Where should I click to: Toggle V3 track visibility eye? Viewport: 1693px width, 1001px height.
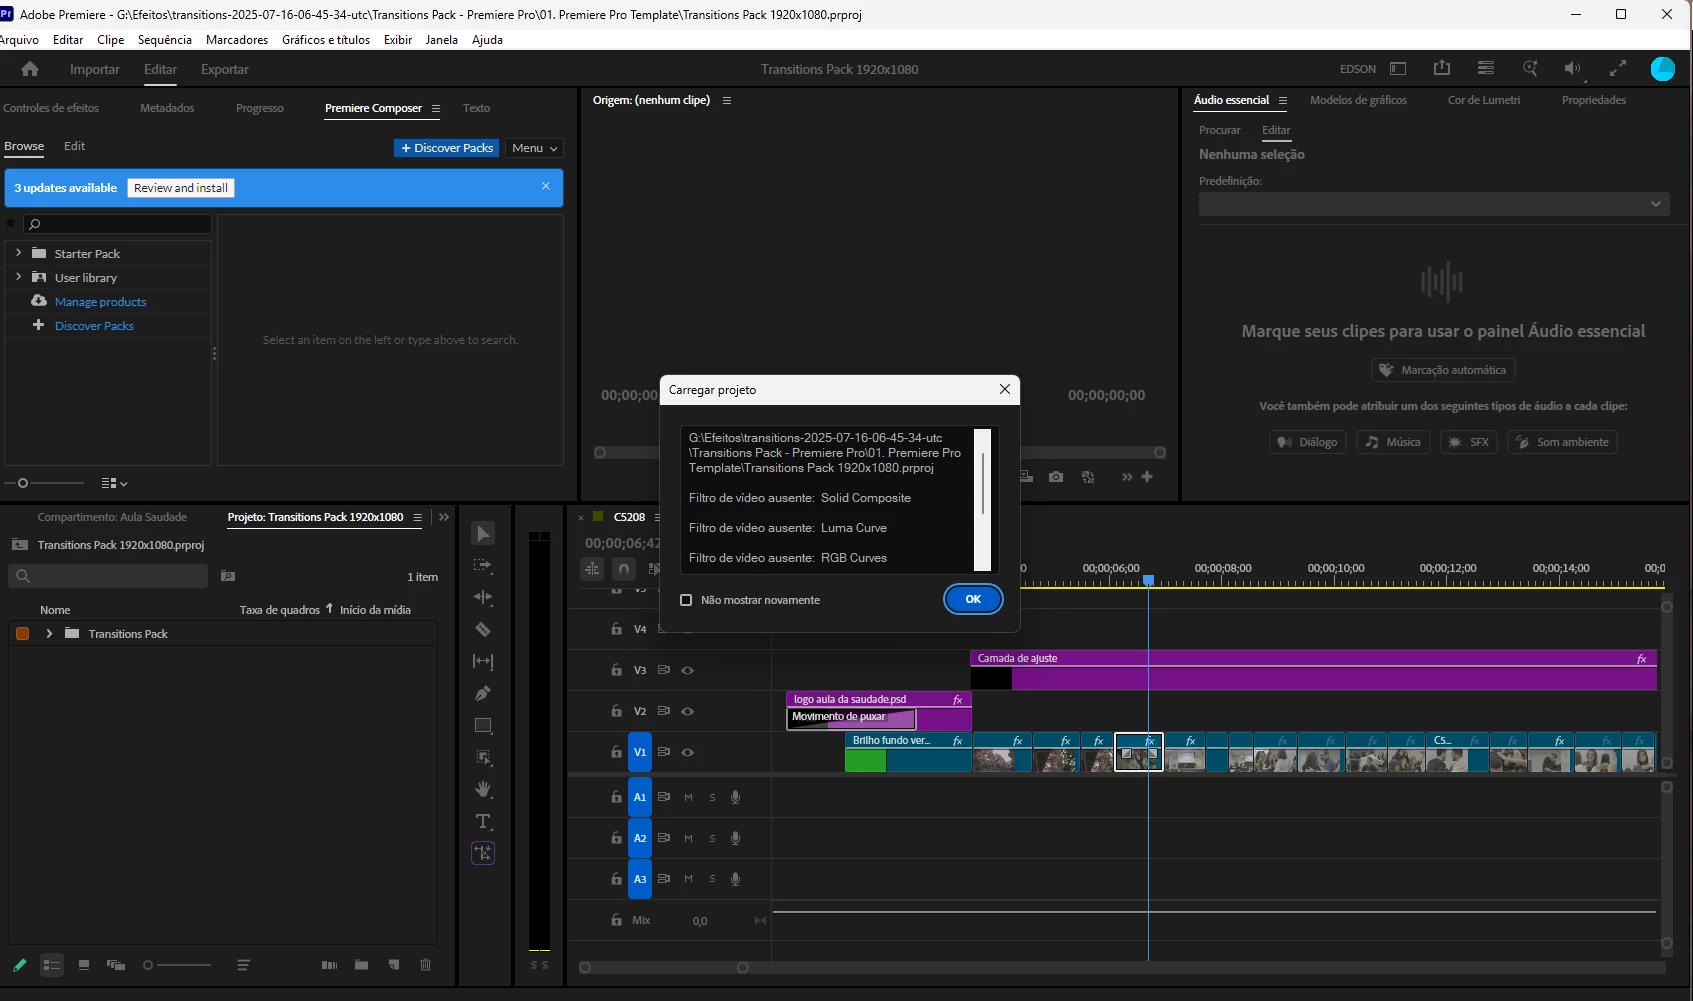click(688, 670)
